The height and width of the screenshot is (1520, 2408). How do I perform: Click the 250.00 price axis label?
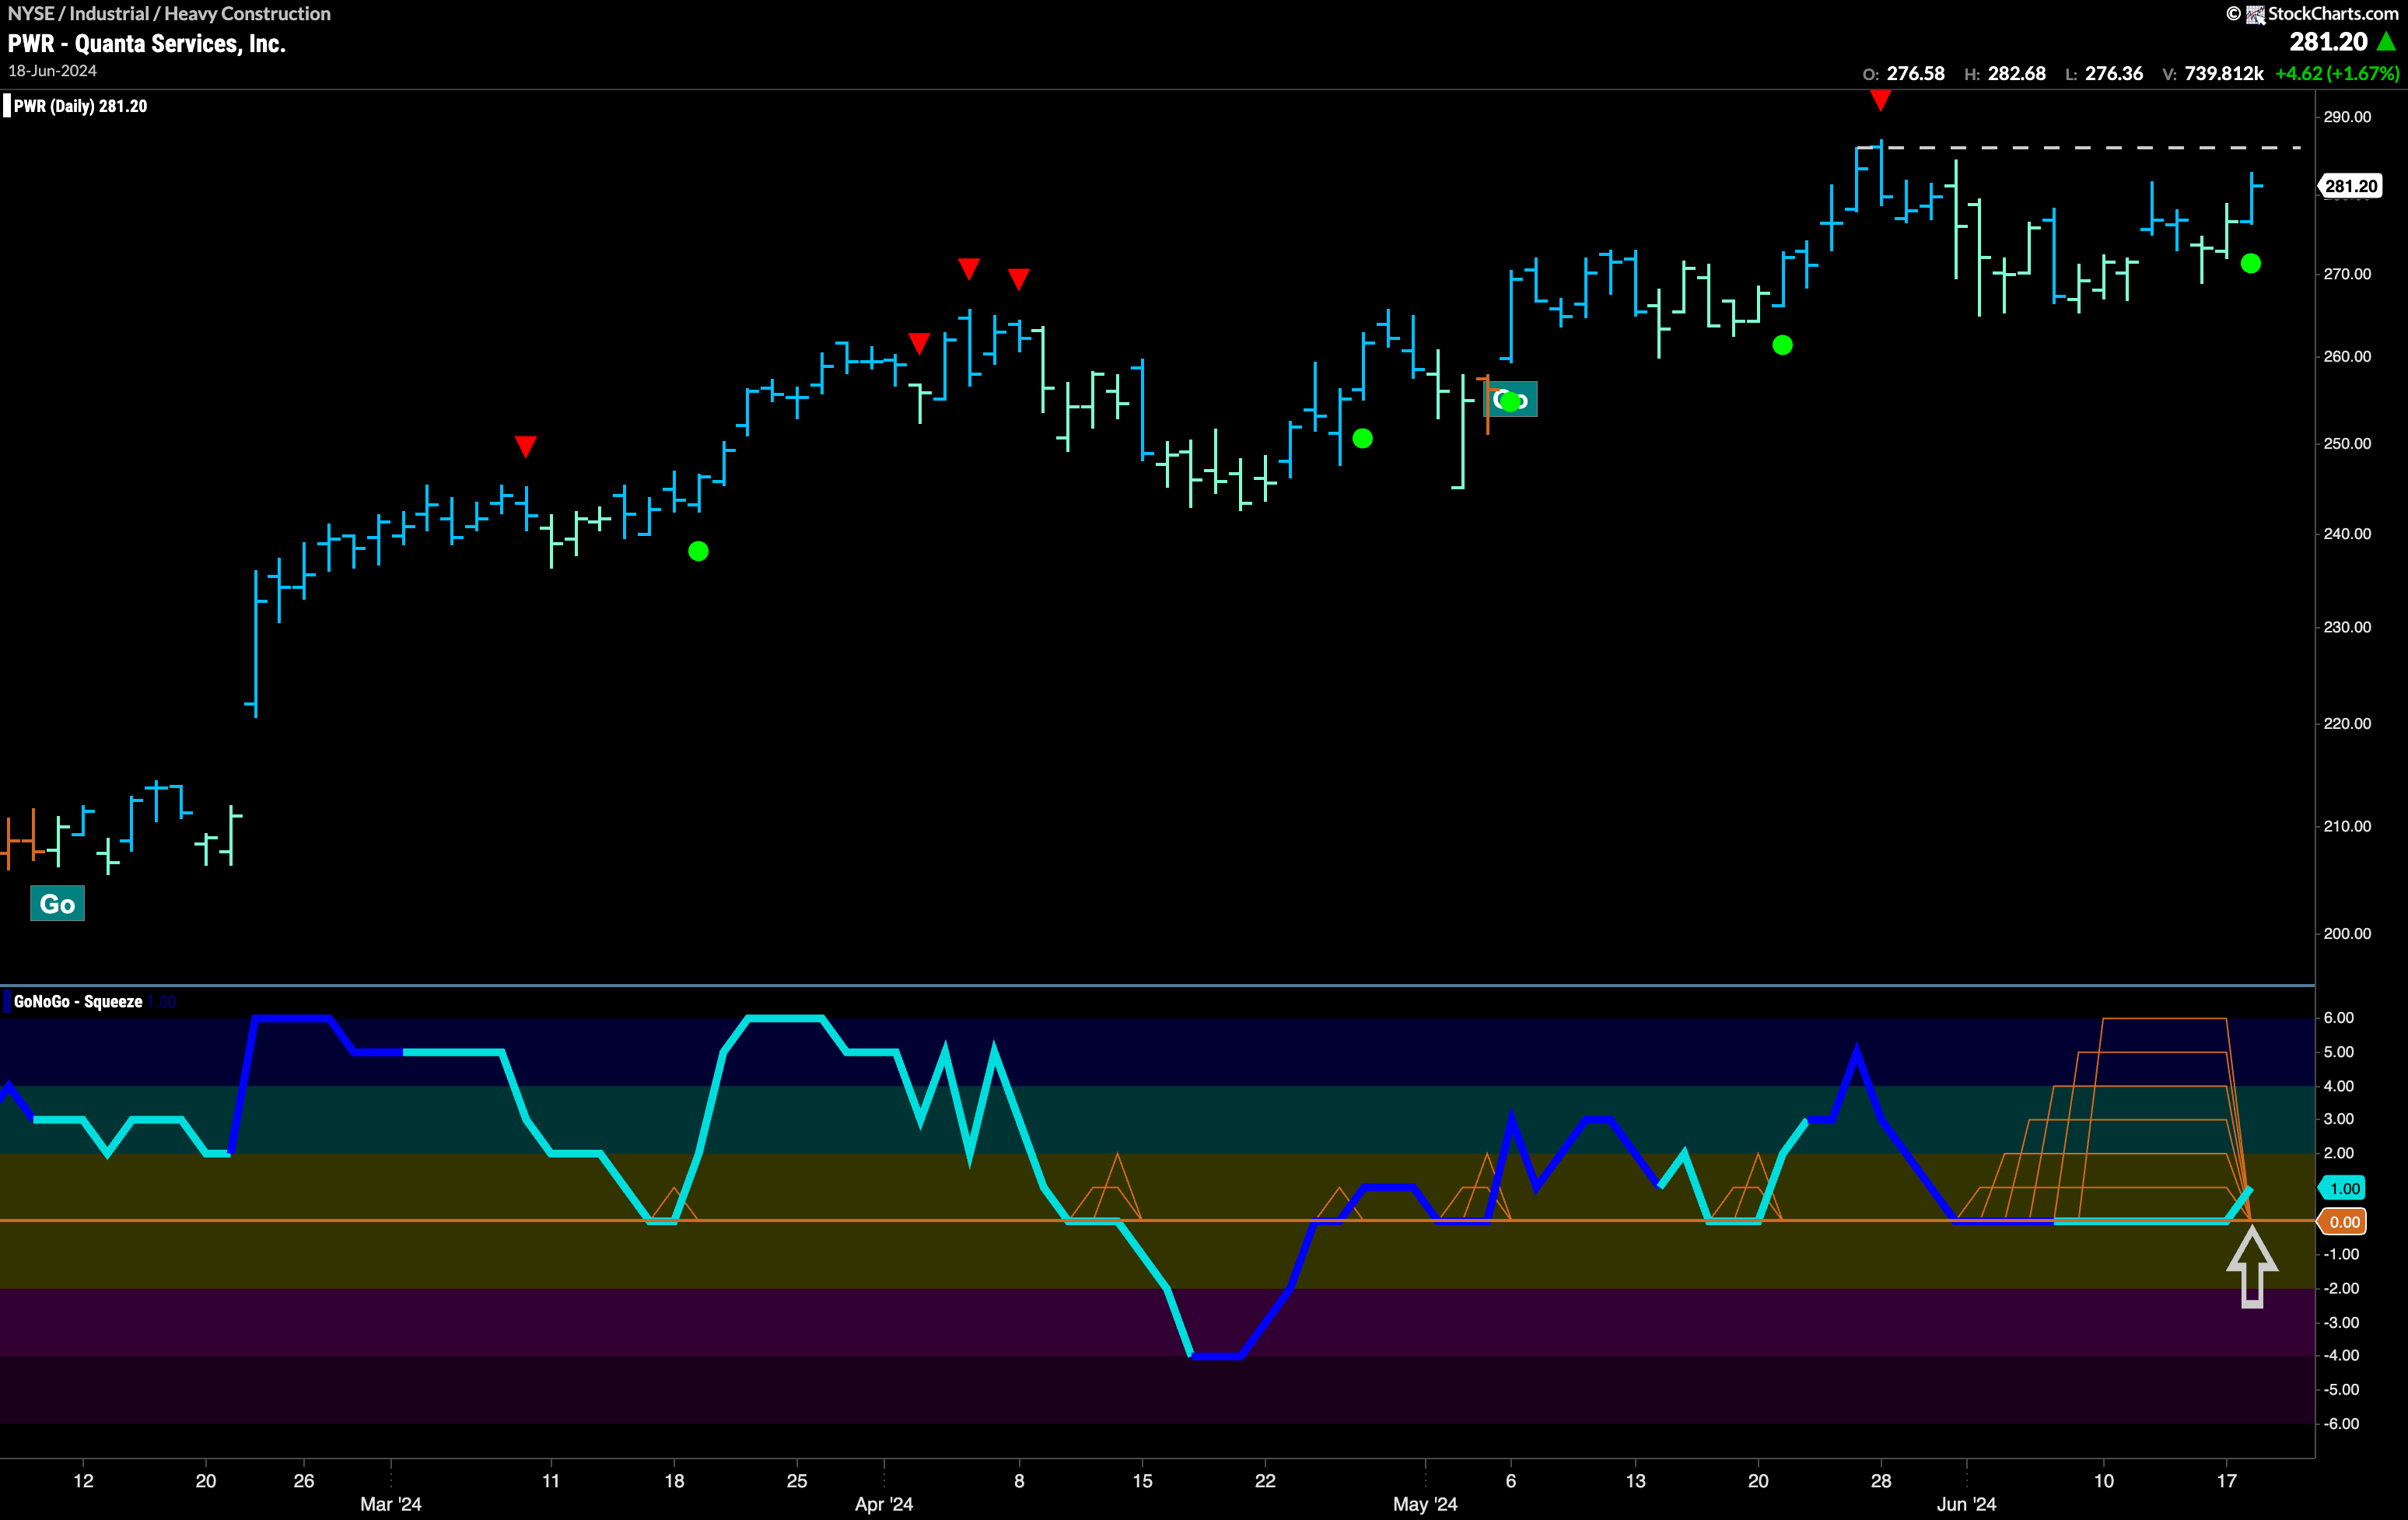coord(2347,443)
